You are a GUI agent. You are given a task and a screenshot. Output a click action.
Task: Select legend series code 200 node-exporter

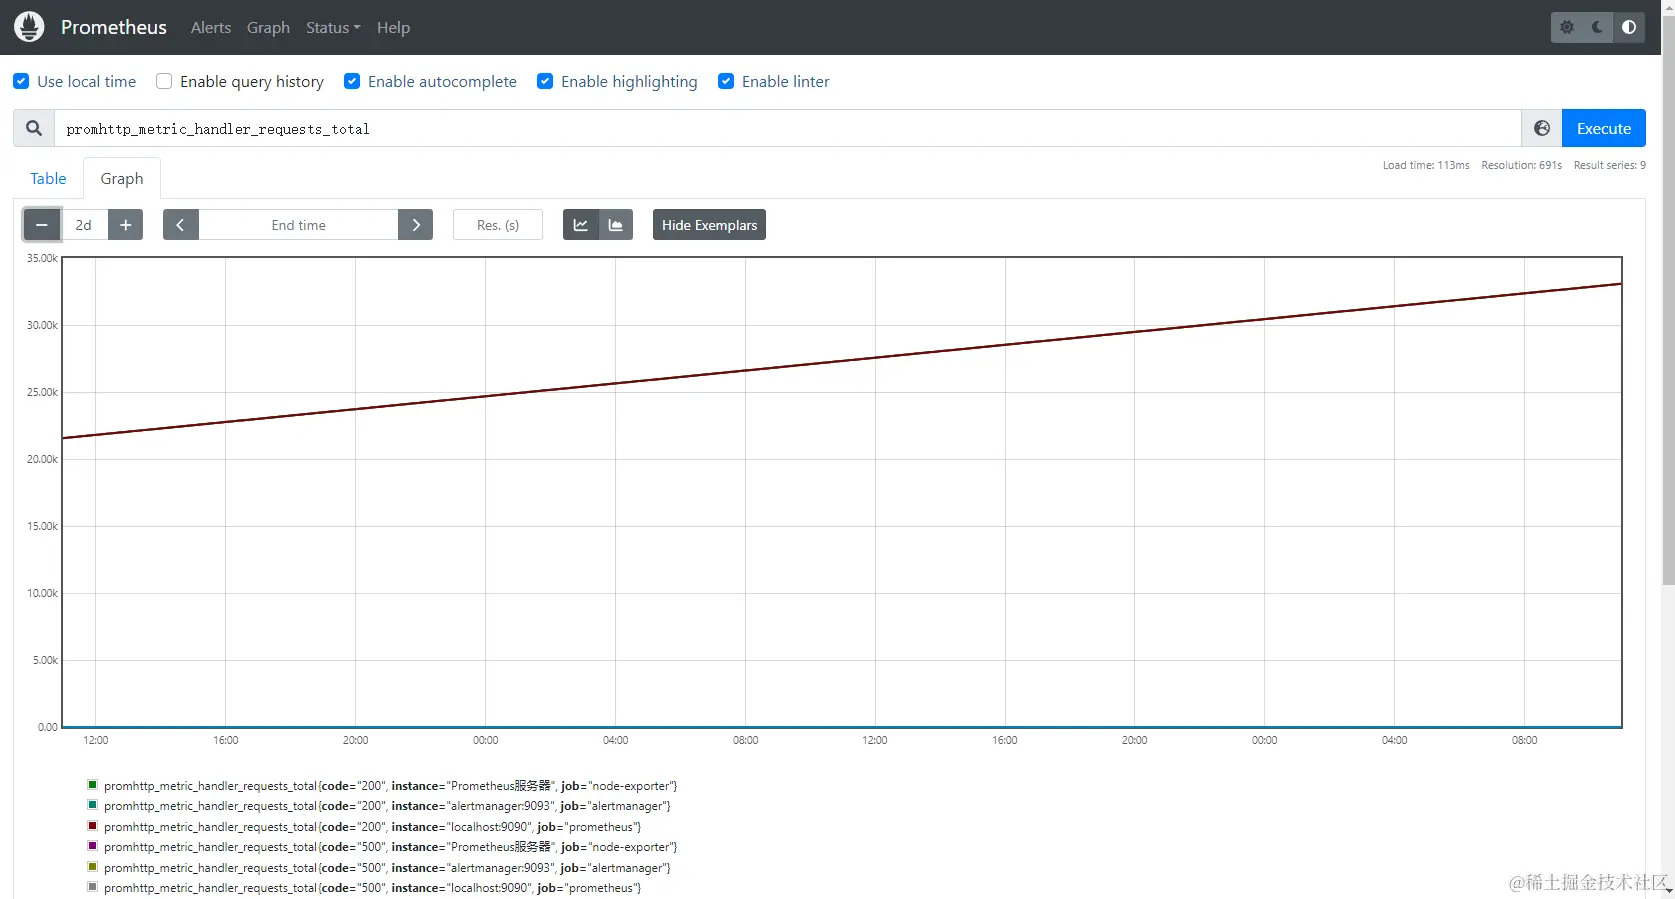click(390, 786)
